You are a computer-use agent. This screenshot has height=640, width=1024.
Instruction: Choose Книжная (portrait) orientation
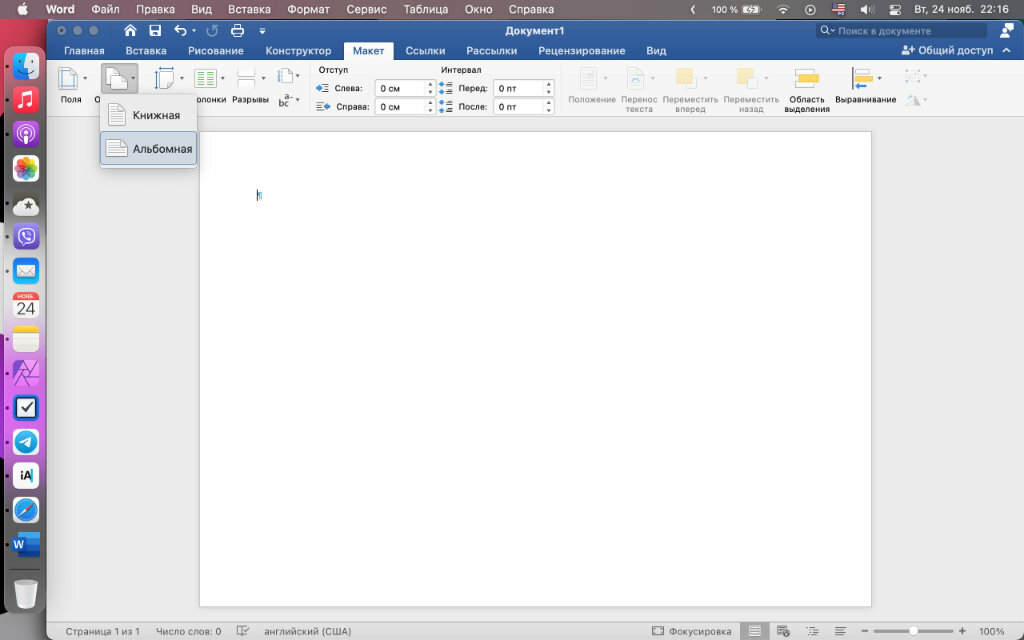149,115
